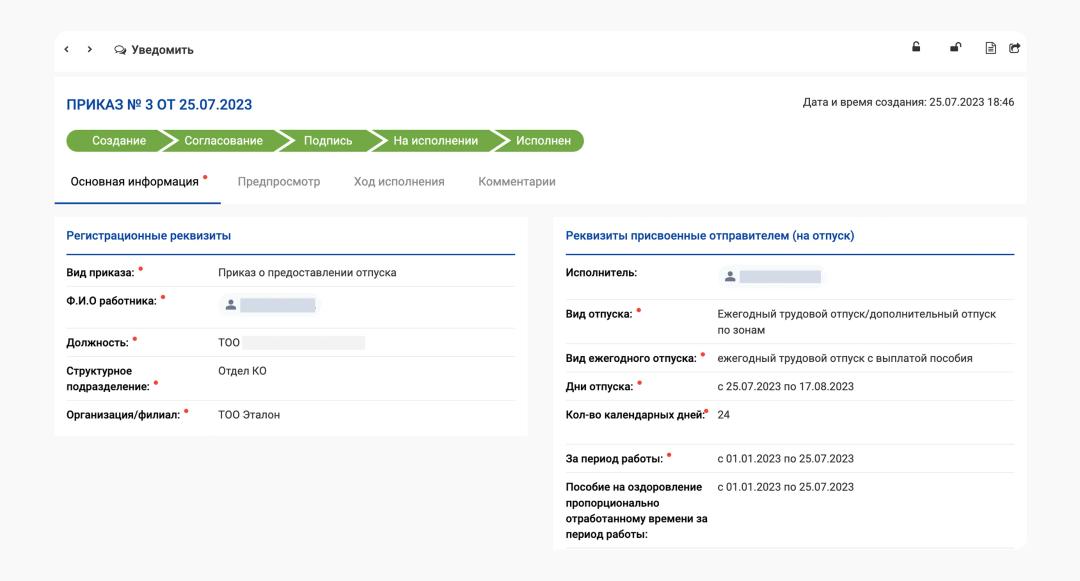Viewport: 1080px width, 581px height.
Task: Select the На исполнении workflow stage
Action: pos(435,141)
